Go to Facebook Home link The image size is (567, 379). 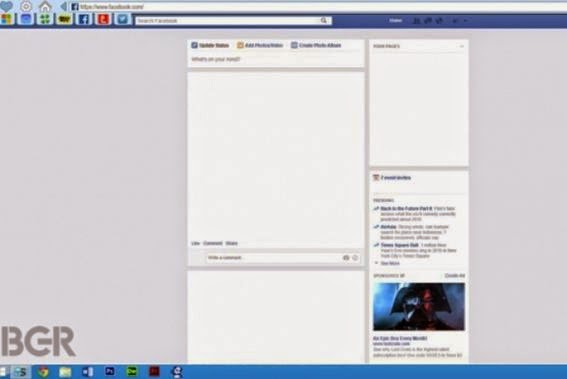tap(396, 21)
